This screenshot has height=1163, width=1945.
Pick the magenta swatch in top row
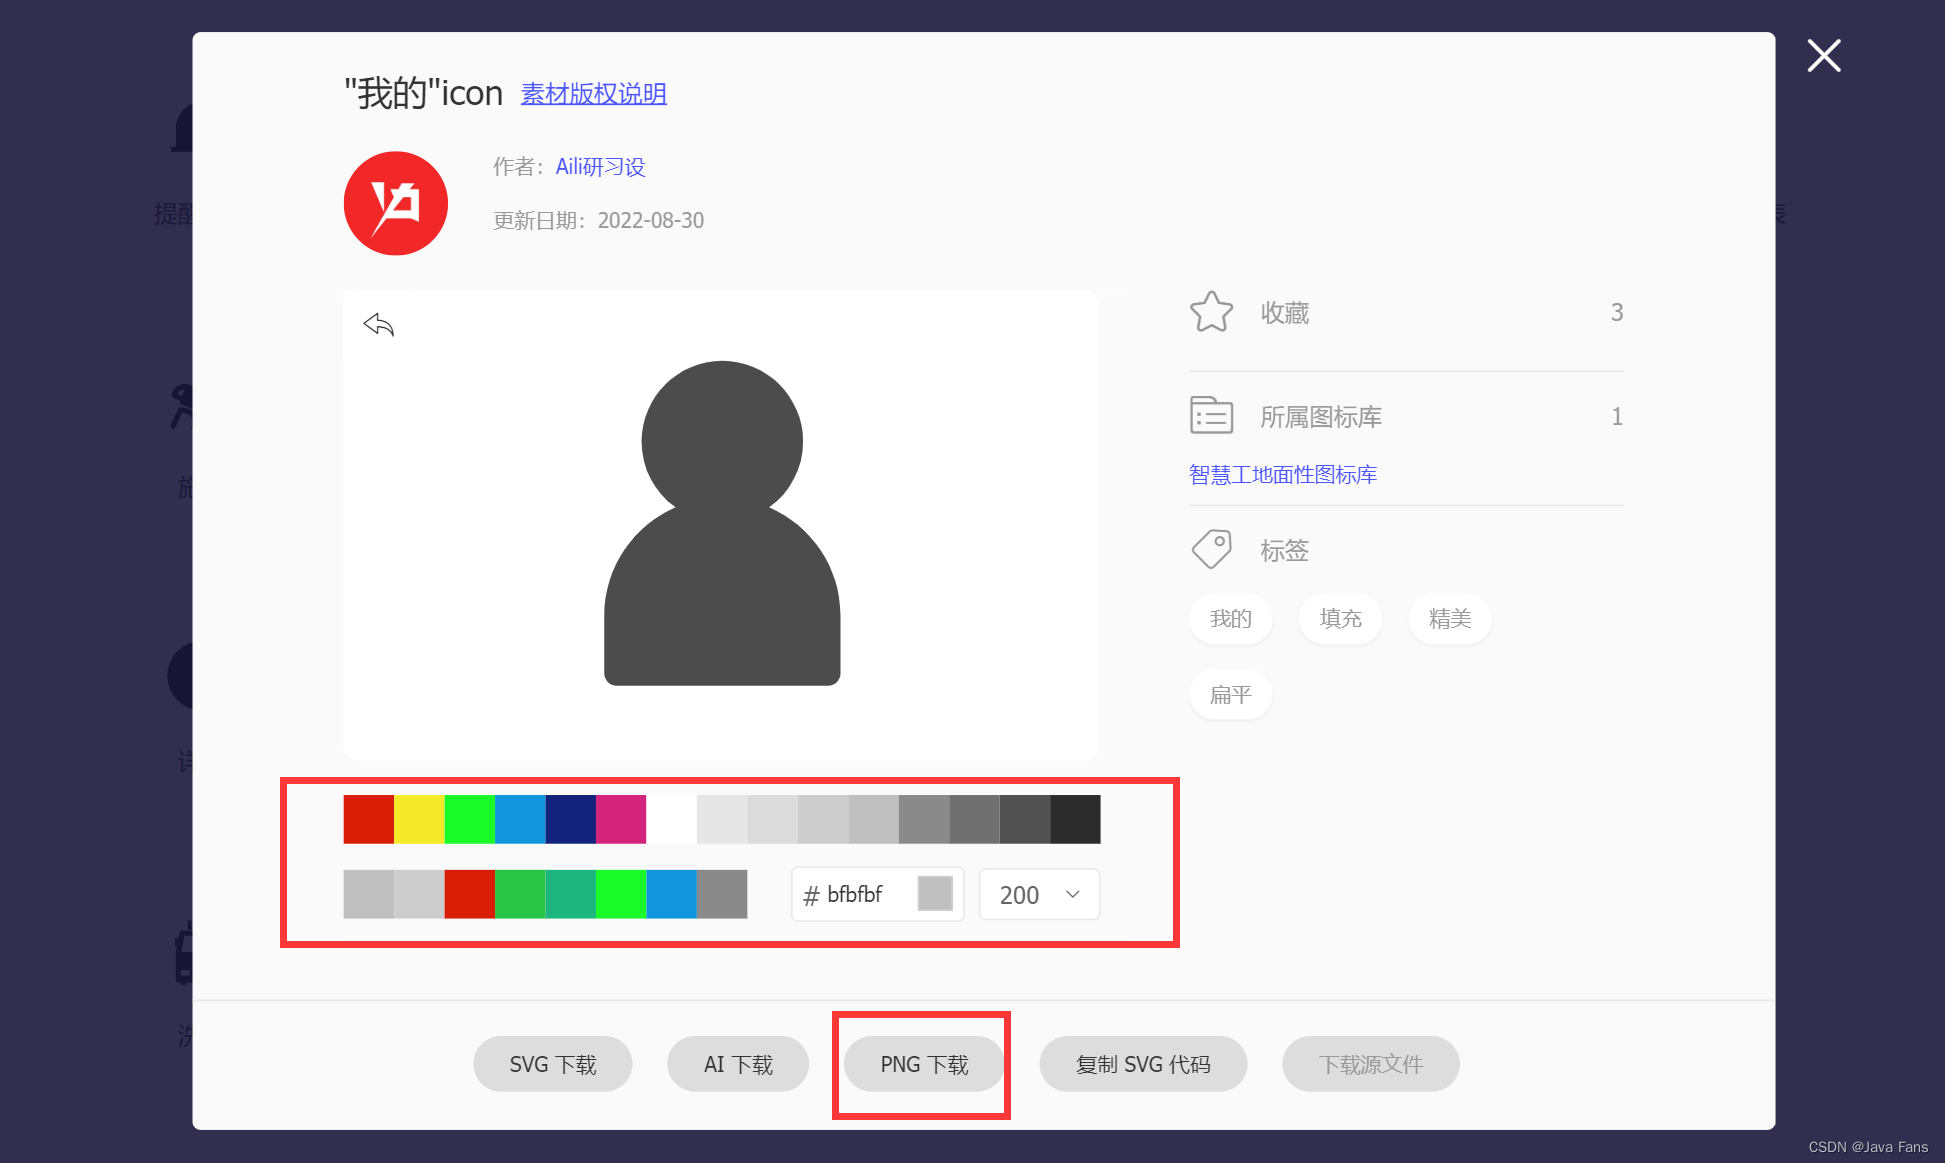pyautogui.click(x=621, y=819)
